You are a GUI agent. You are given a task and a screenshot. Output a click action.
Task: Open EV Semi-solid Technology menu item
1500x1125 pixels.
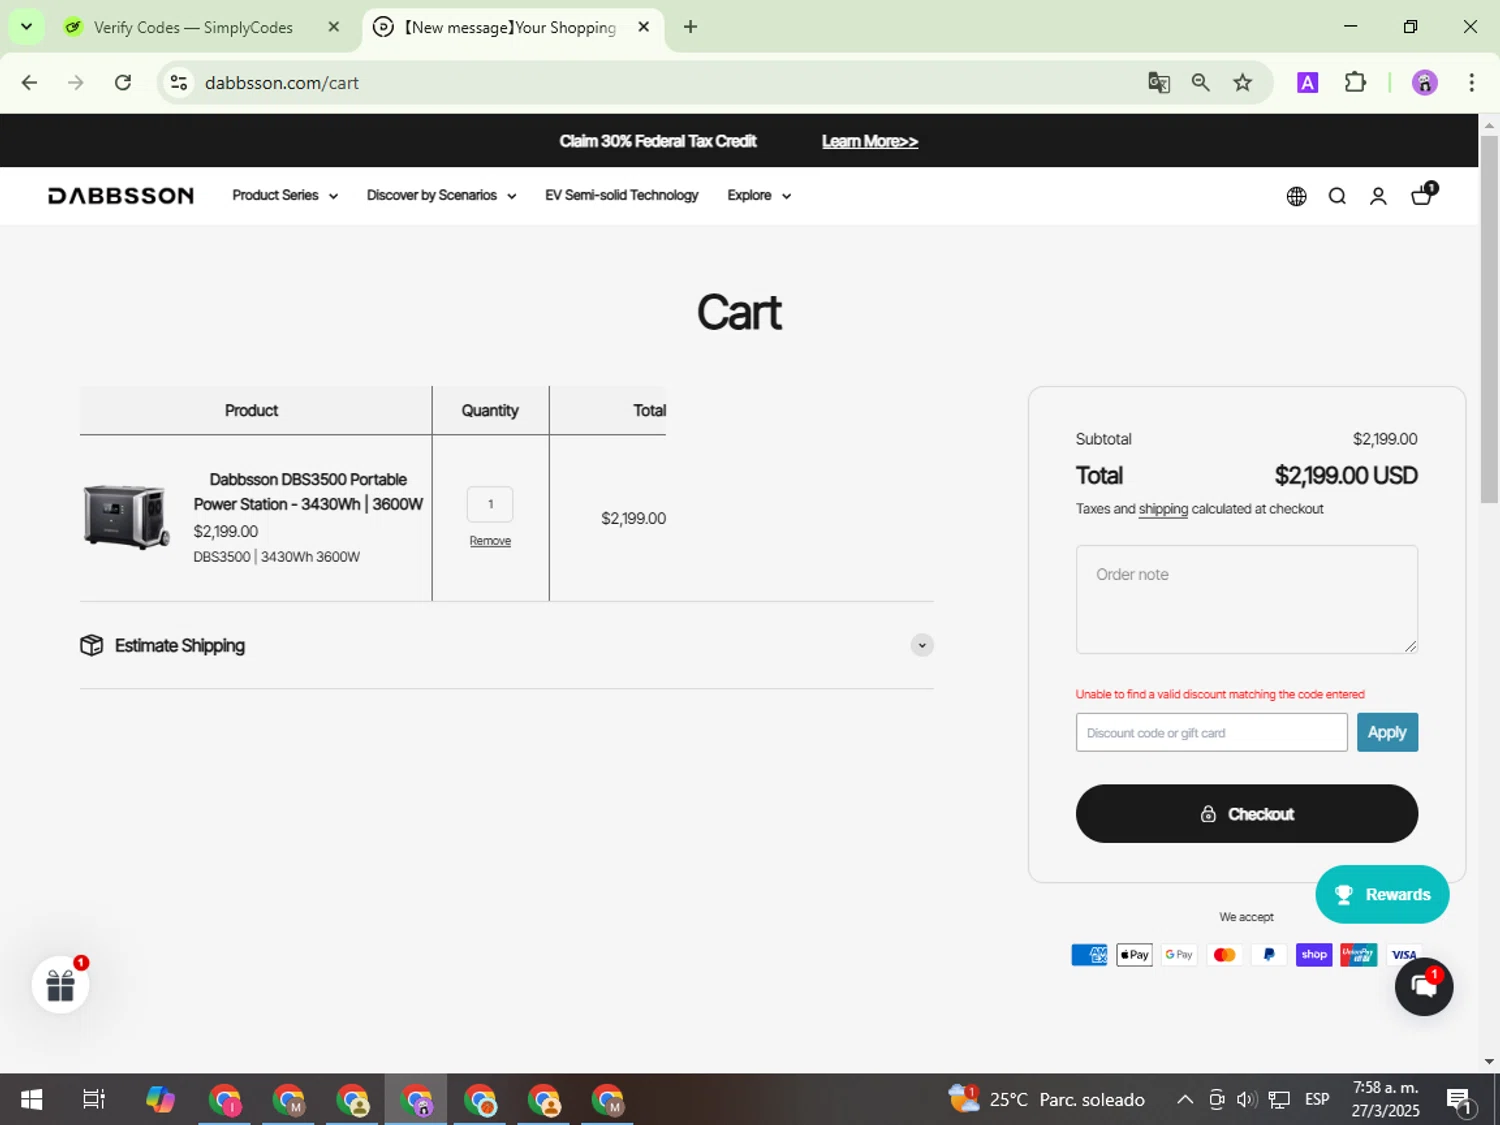pyautogui.click(x=621, y=196)
